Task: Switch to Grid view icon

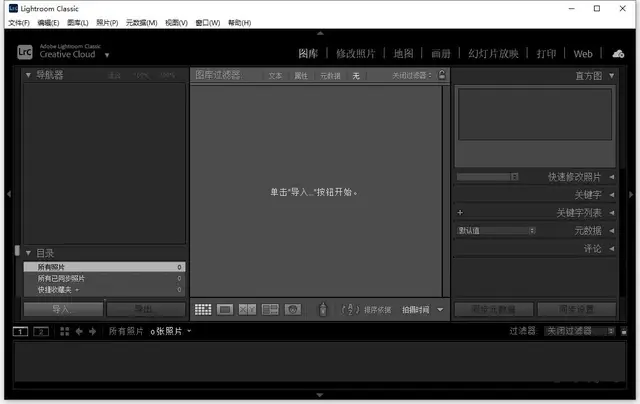Action: pyautogui.click(x=203, y=310)
